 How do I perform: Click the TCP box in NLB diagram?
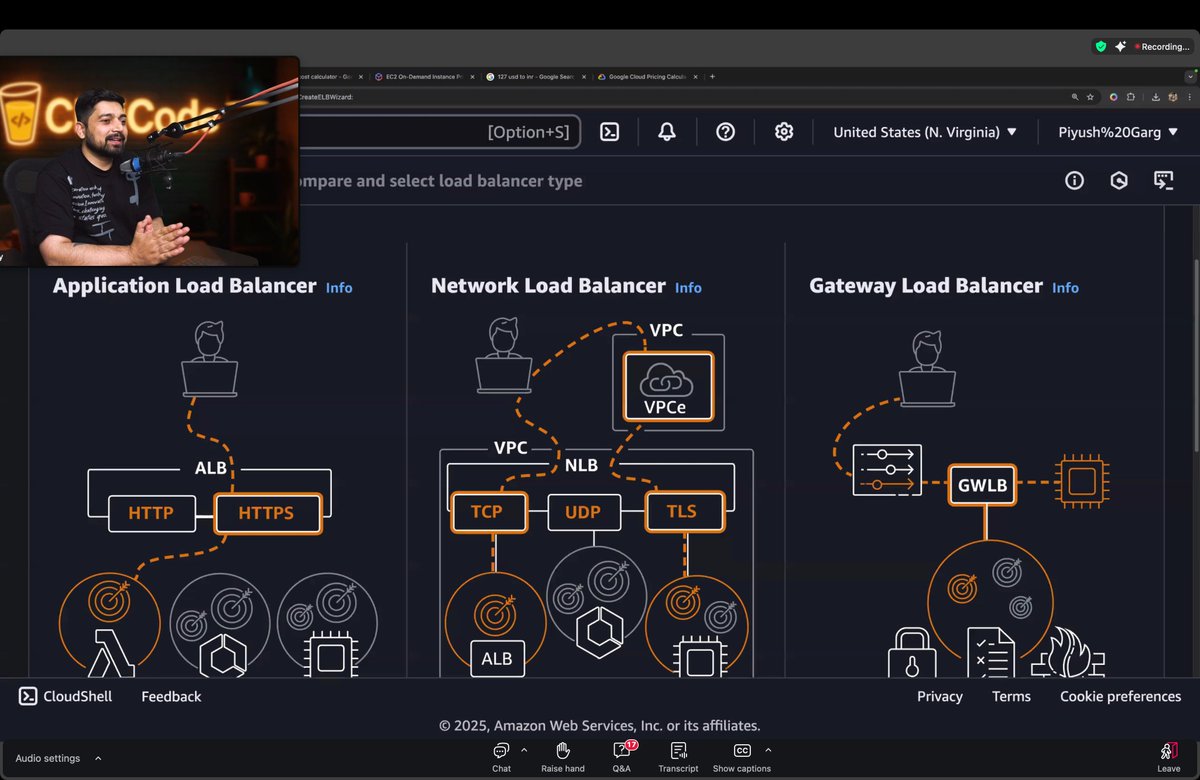coord(487,512)
